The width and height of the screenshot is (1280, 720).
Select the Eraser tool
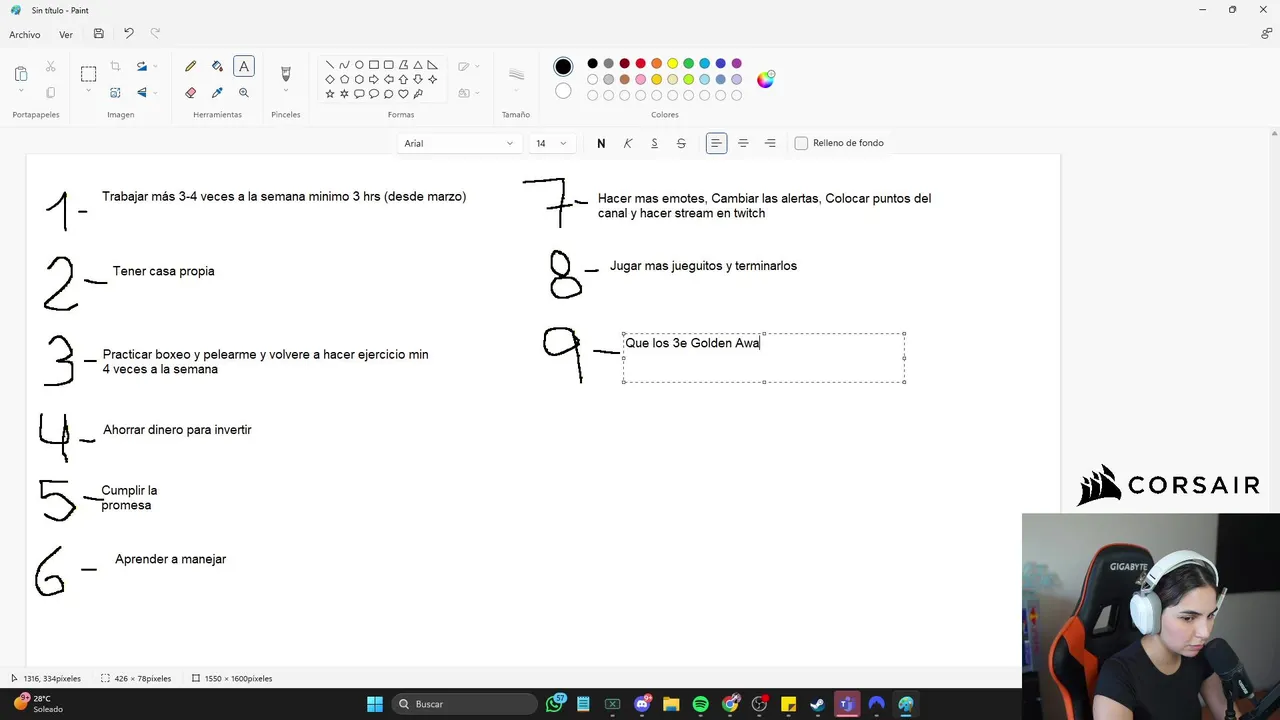(x=190, y=92)
